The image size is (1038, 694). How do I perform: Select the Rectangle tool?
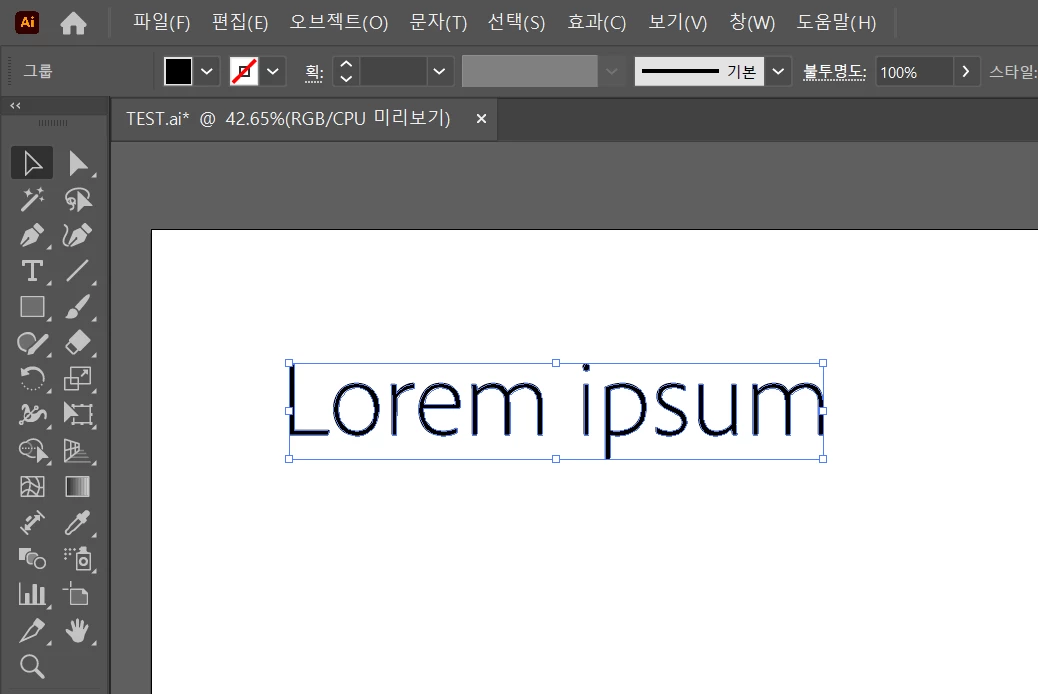(x=32, y=307)
